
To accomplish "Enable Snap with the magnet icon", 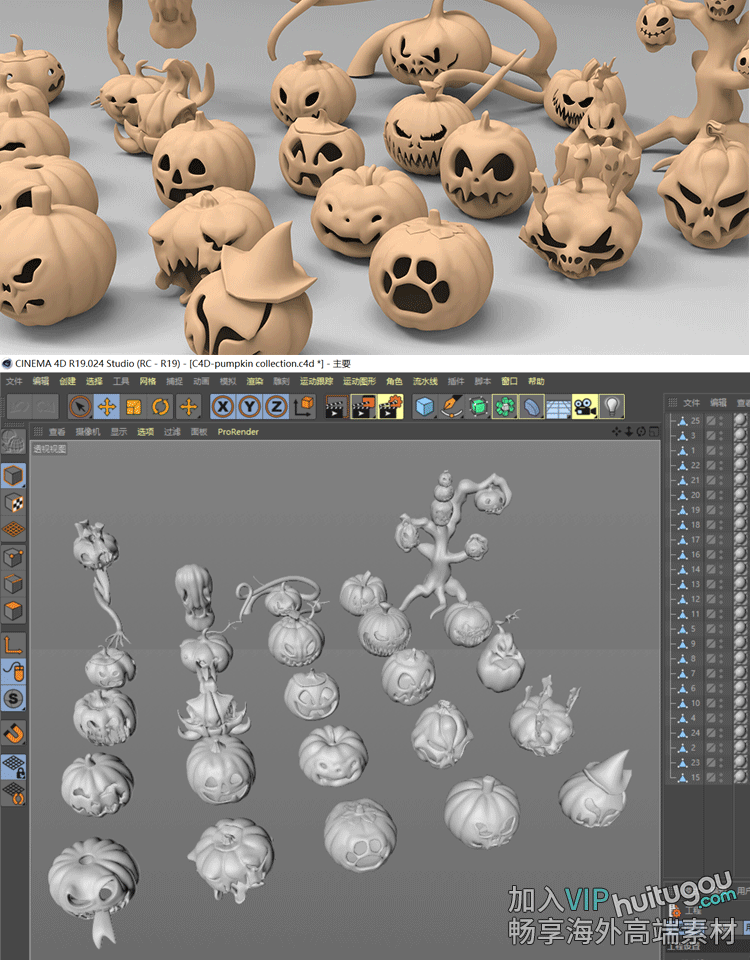I will (x=13, y=734).
